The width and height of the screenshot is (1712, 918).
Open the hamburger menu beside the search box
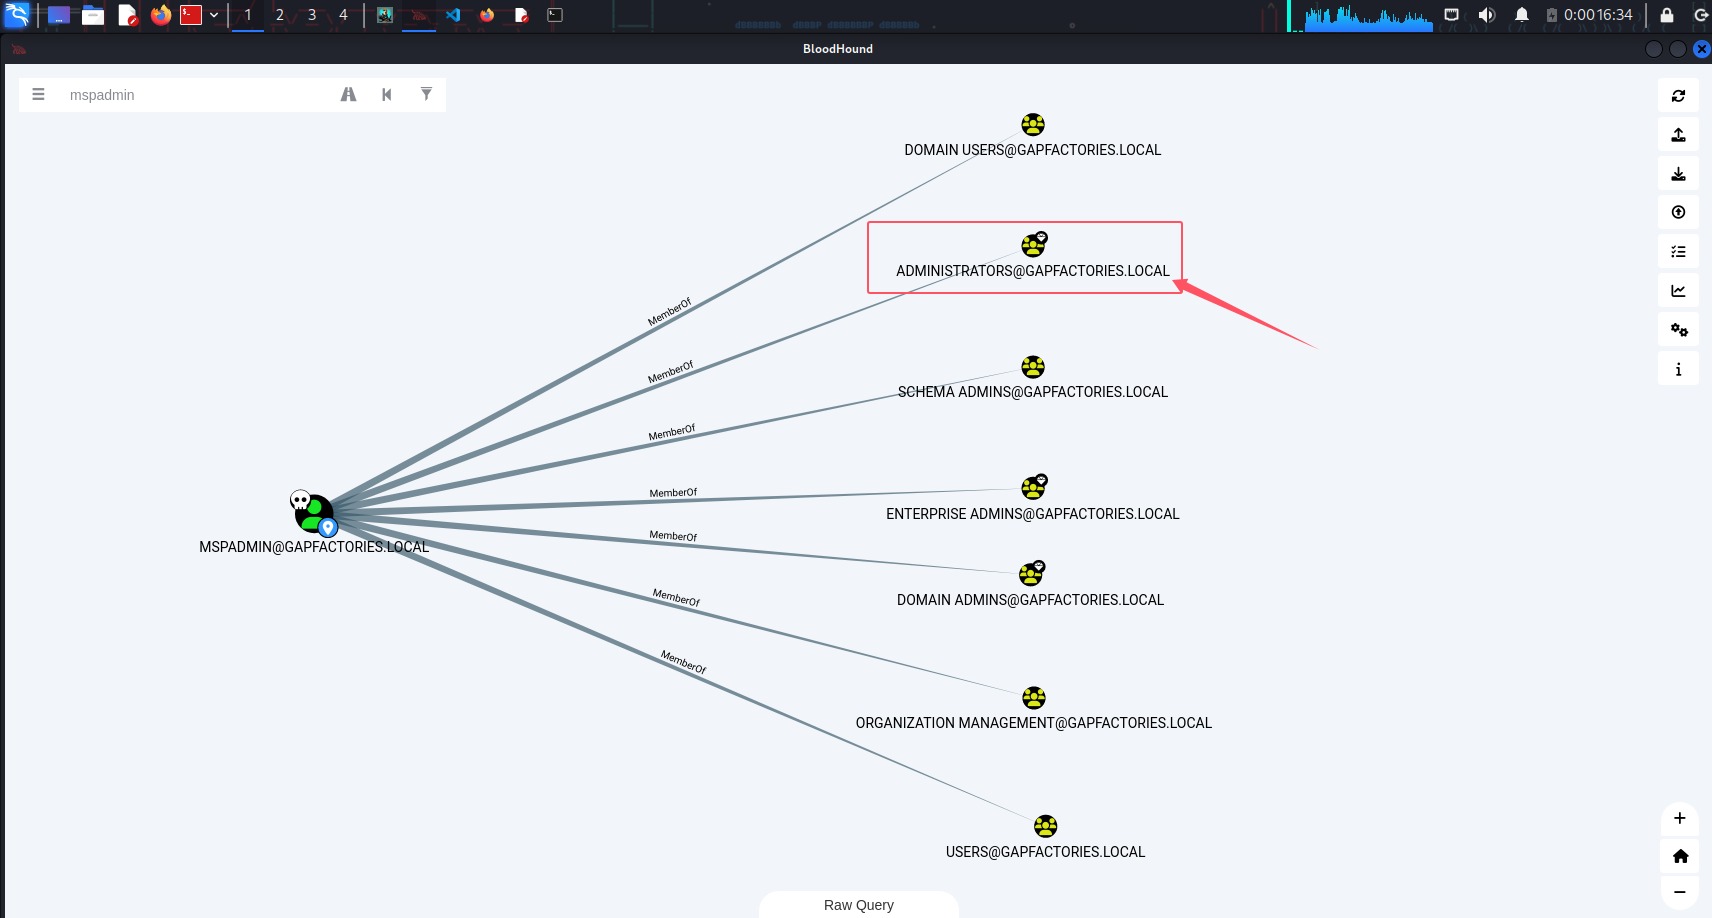click(38, 94)
